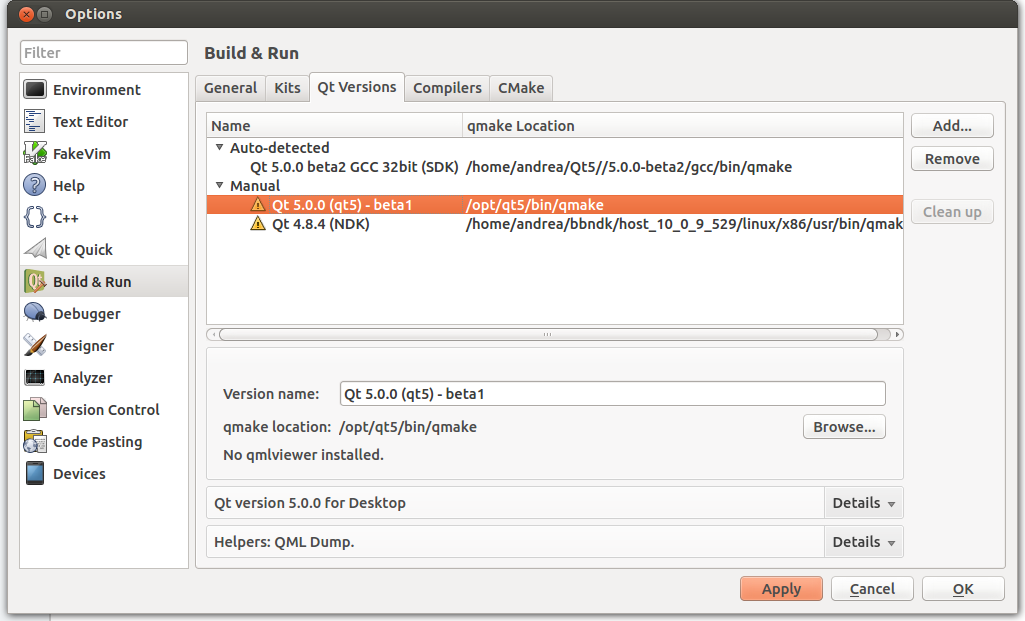Click the horizontal scrollbar of versions list
Screen dimensions: 1025x621
click(x=548, y=335)
